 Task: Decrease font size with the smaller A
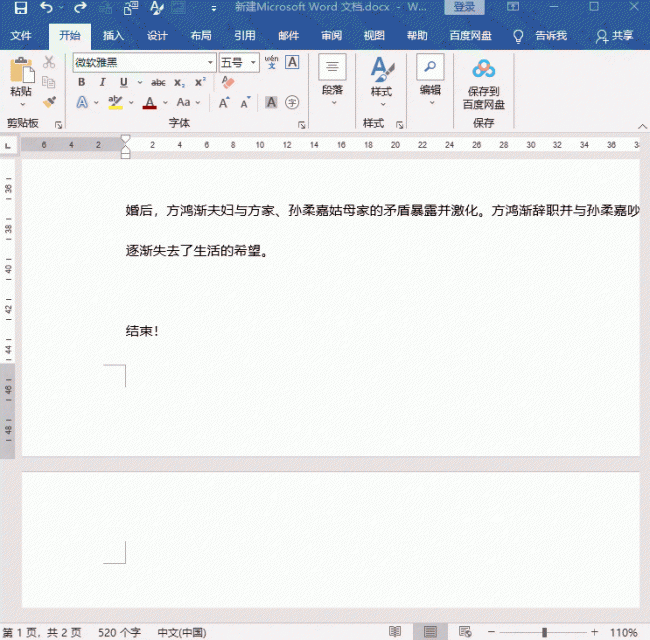tap(245, 102)
